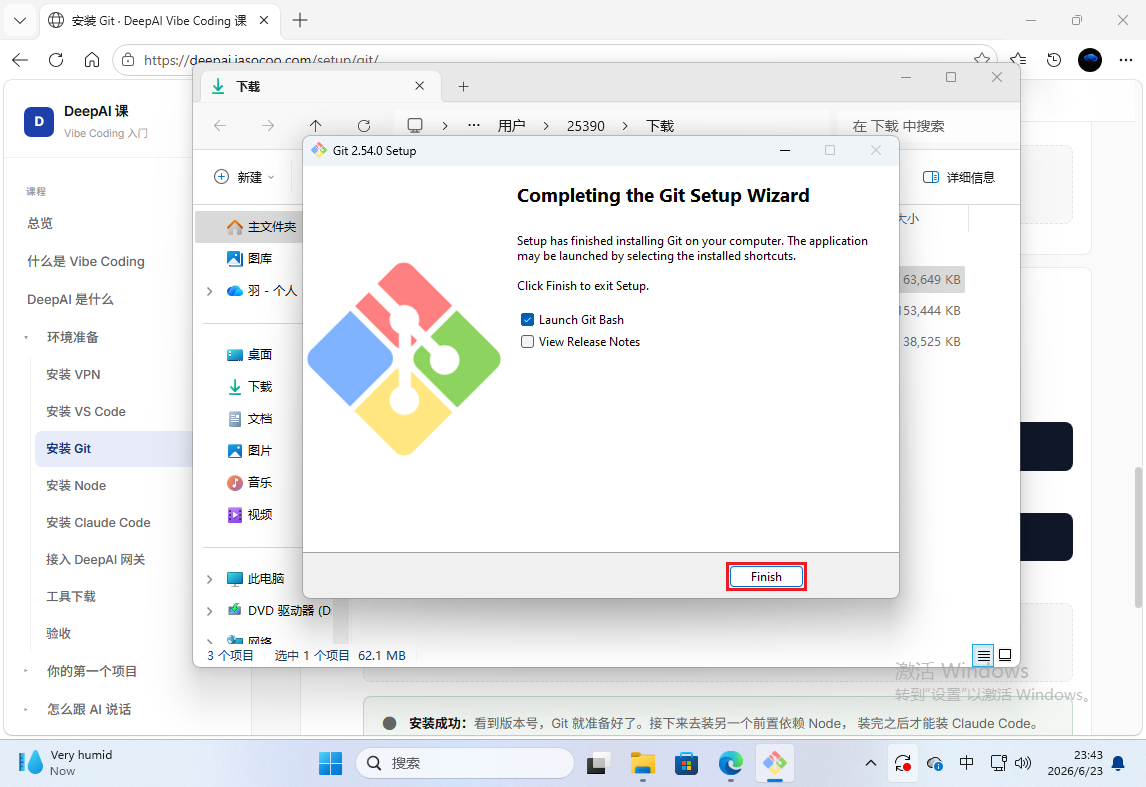Click File Explorer forward arrow
The height and width of the screenshot is (787, 1146).
pos(268,126)
